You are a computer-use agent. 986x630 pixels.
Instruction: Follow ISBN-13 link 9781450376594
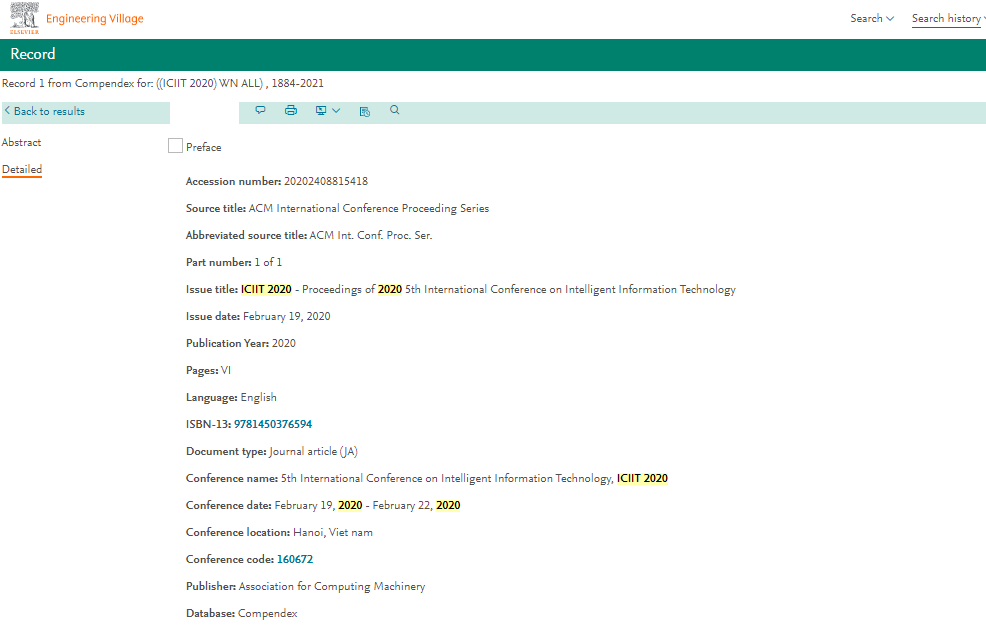click(x=273, y=424)
